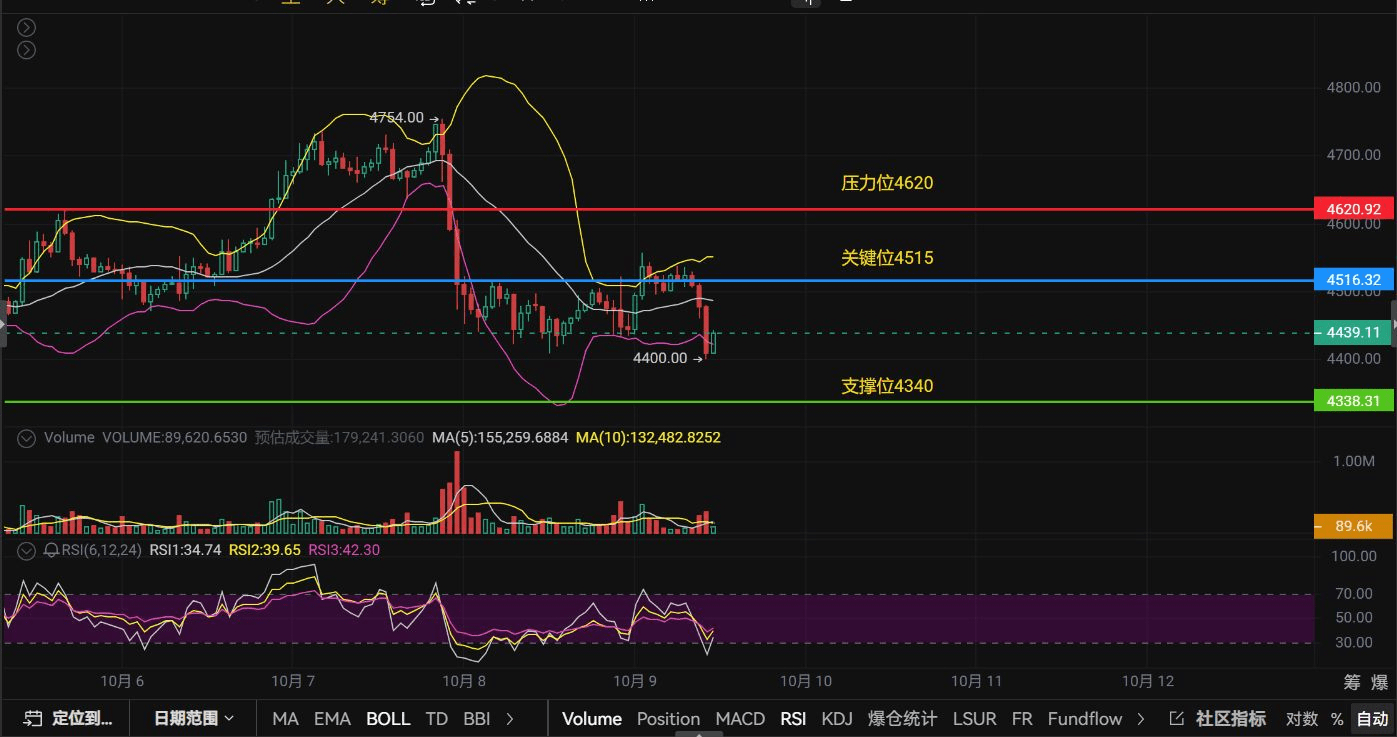Click the blue 4516.32 key level line label
The height and width of the screenshot is (737, 1397).
[1353, 280]
